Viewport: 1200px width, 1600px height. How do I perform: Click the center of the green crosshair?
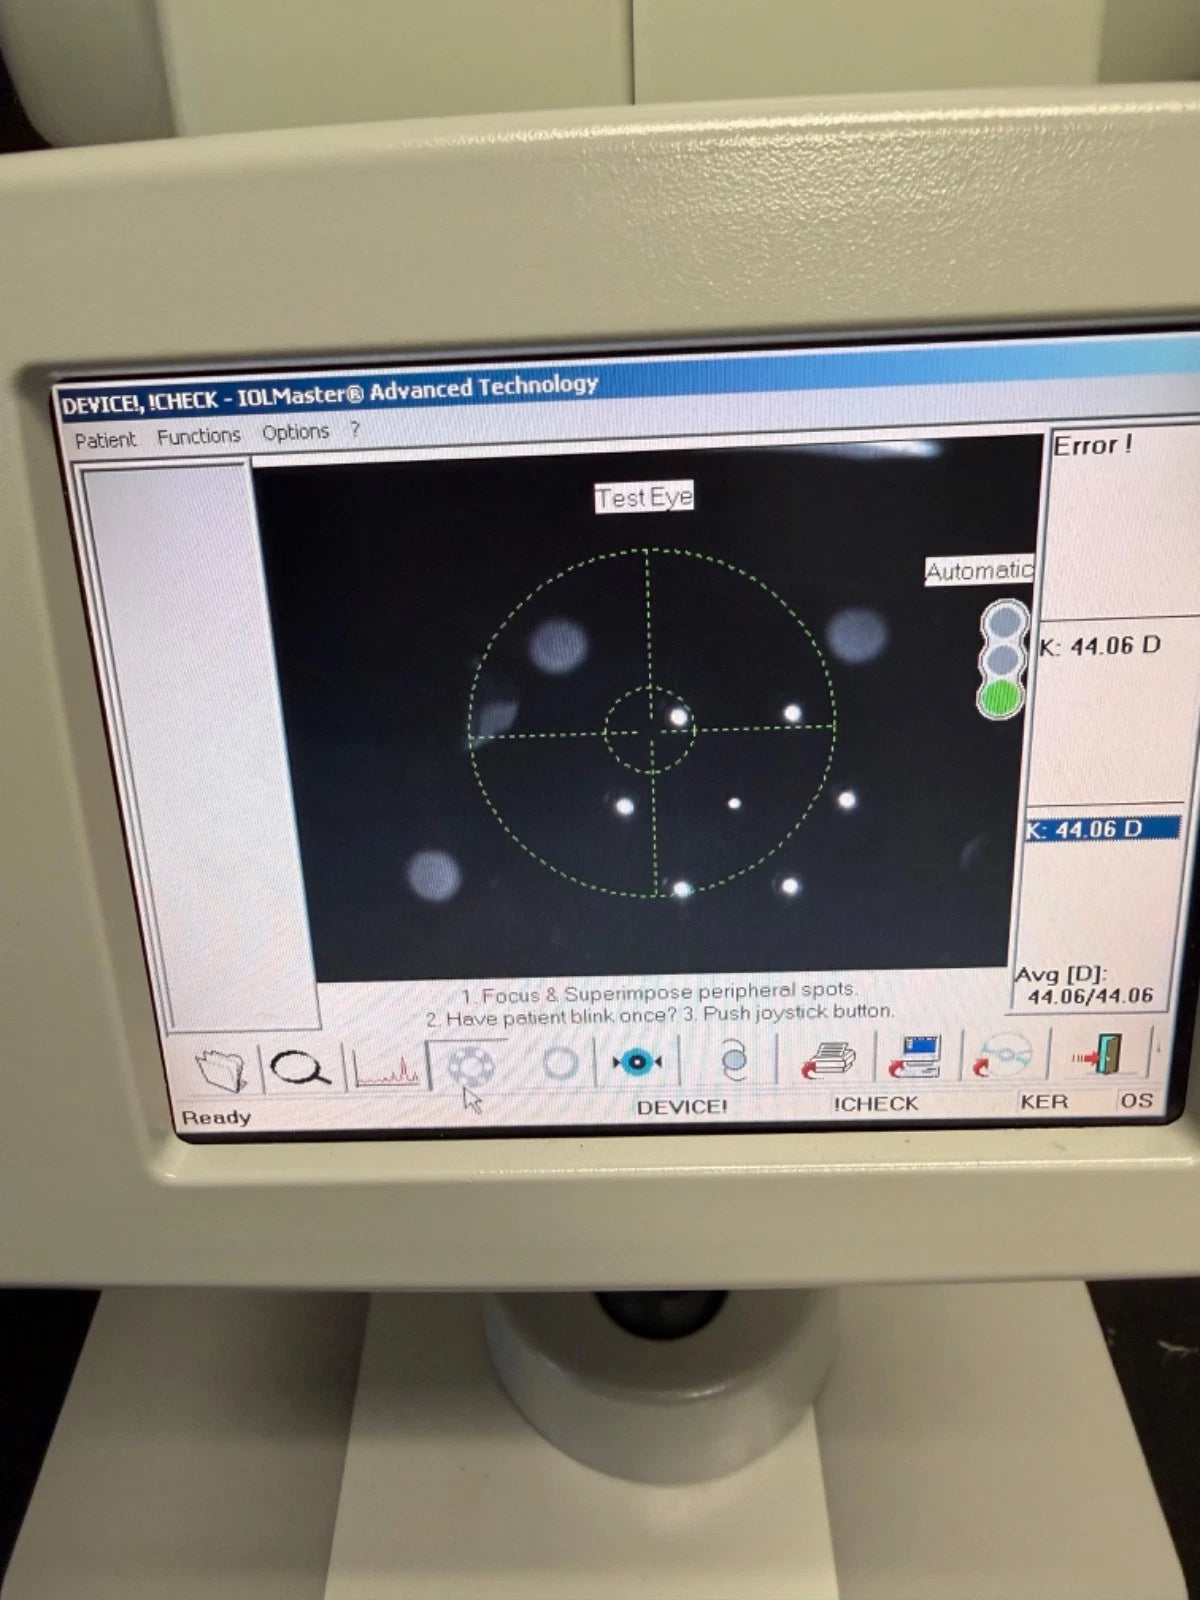(650, 731)
